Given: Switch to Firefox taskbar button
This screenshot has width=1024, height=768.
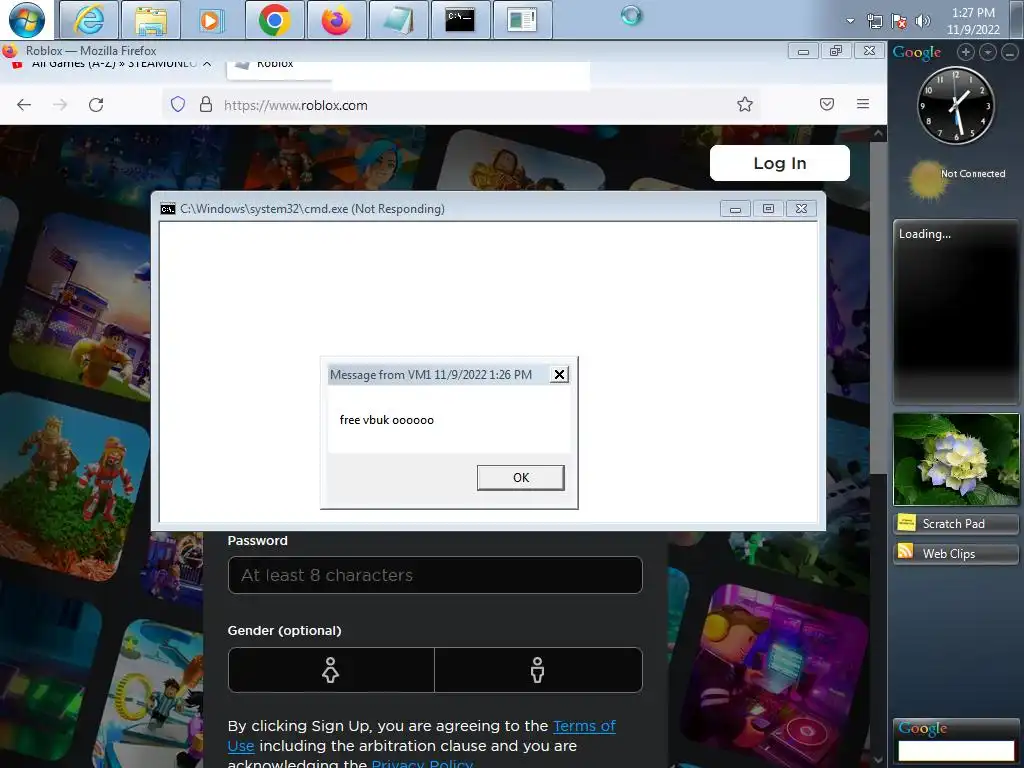Looking at the screenshot, I should pos(336,20).
